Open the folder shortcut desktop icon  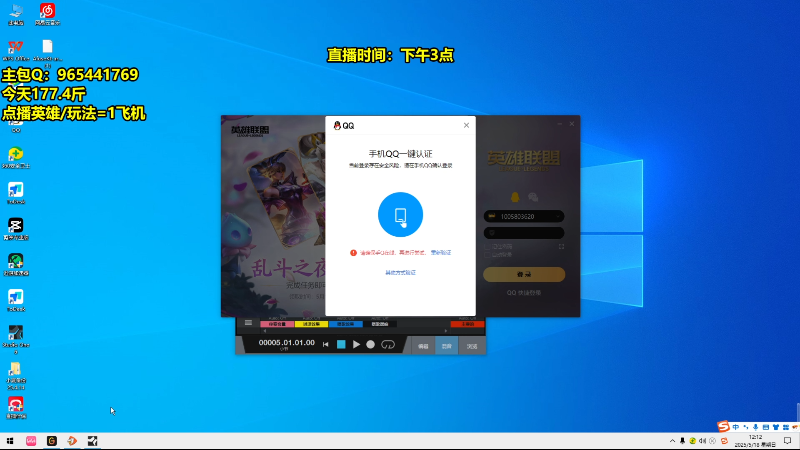[16, 376]
